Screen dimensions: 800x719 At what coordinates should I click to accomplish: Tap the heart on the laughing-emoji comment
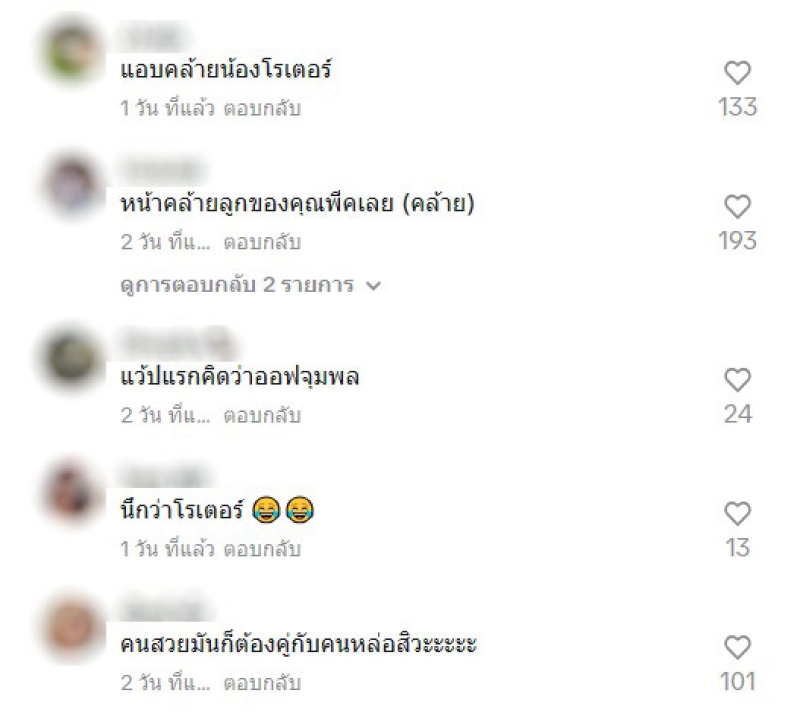point(737,513)
